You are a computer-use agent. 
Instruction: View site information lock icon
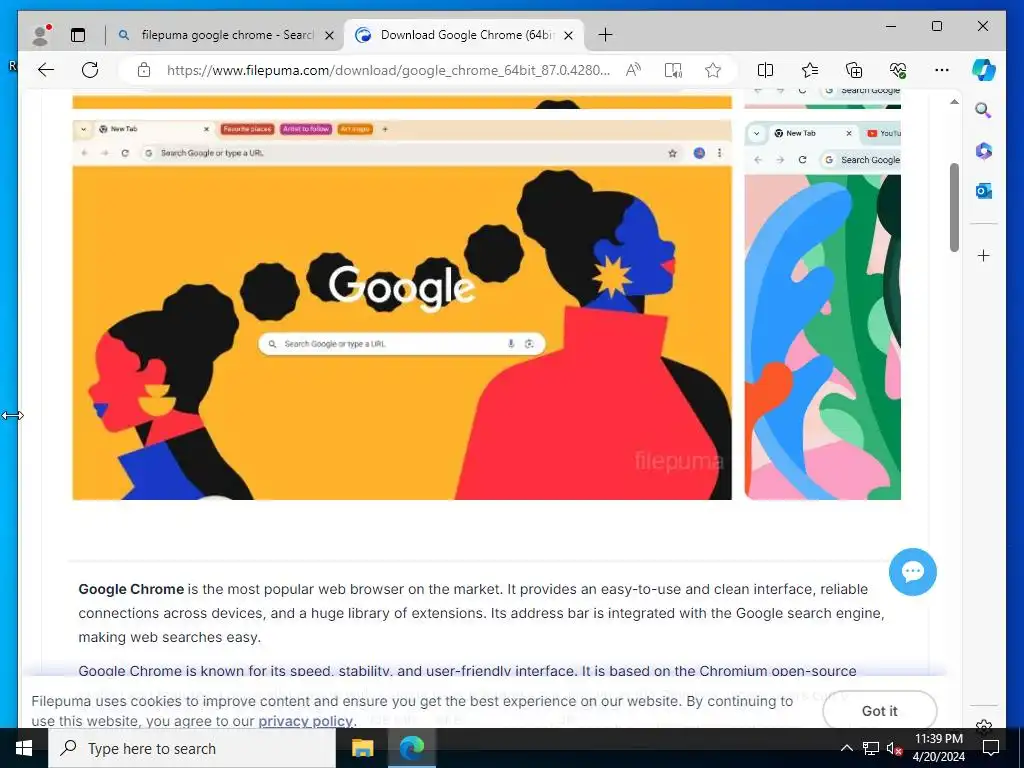tap(144, 70)
